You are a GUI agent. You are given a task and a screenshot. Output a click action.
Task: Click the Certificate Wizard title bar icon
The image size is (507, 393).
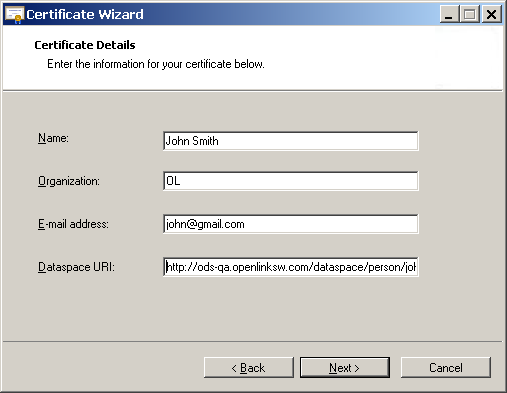14,15
